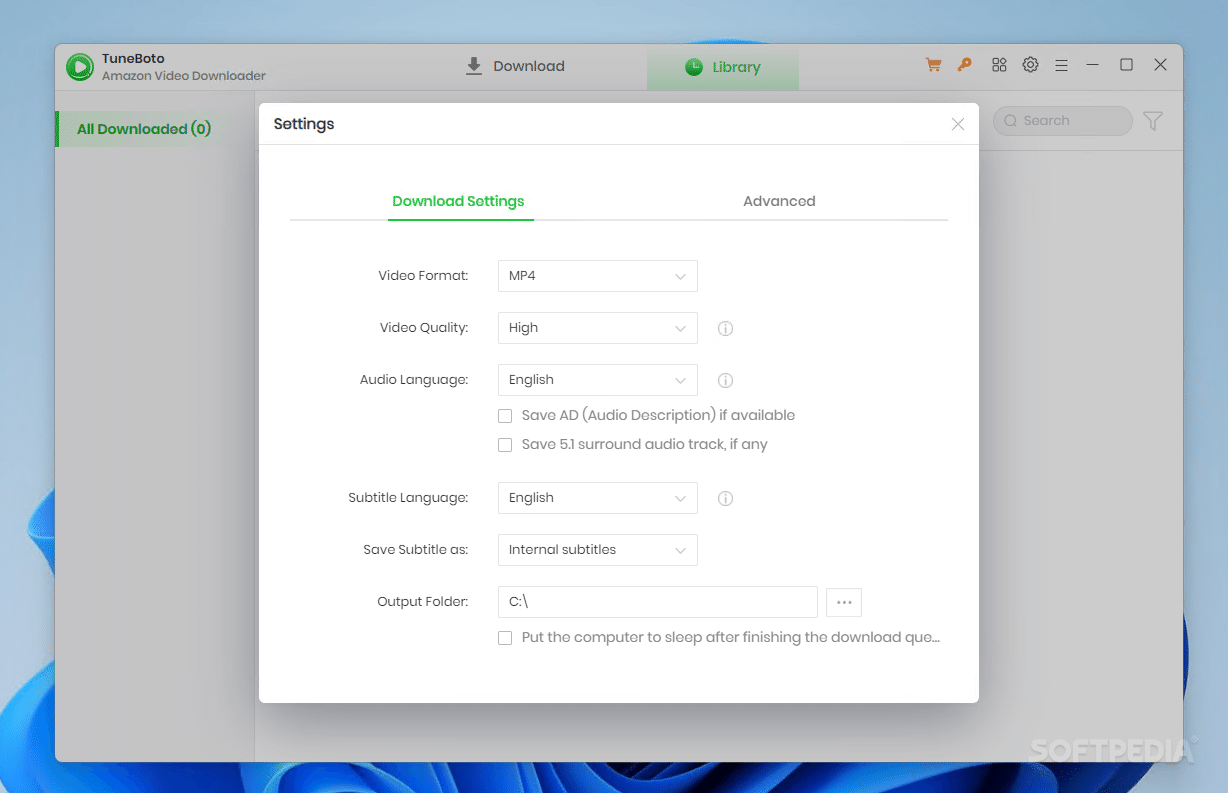Image resolution: width=1228 pixels, height=793 pixels.
Task: Open the Save Subtitle as dropdown
Action: point(598,550)
